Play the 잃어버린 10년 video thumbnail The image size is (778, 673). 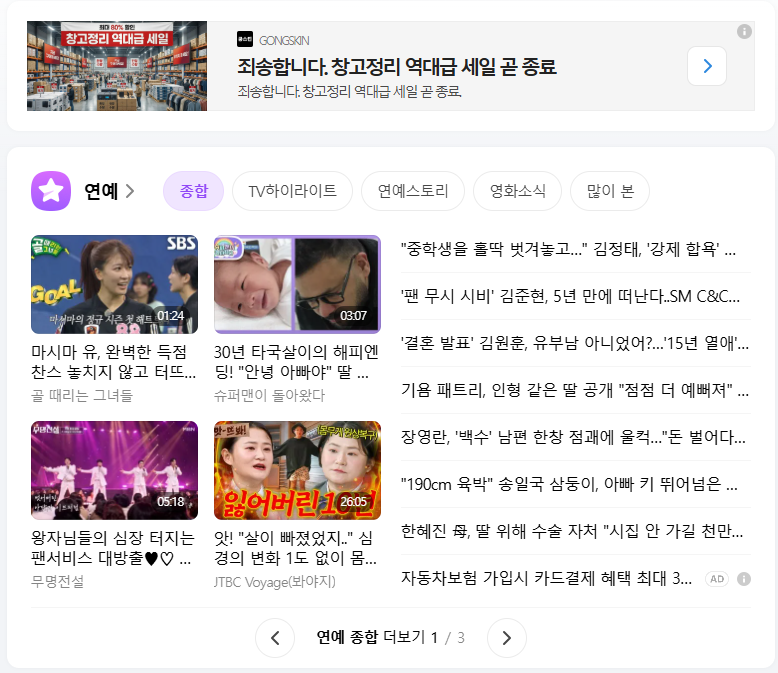pos(297,471)
